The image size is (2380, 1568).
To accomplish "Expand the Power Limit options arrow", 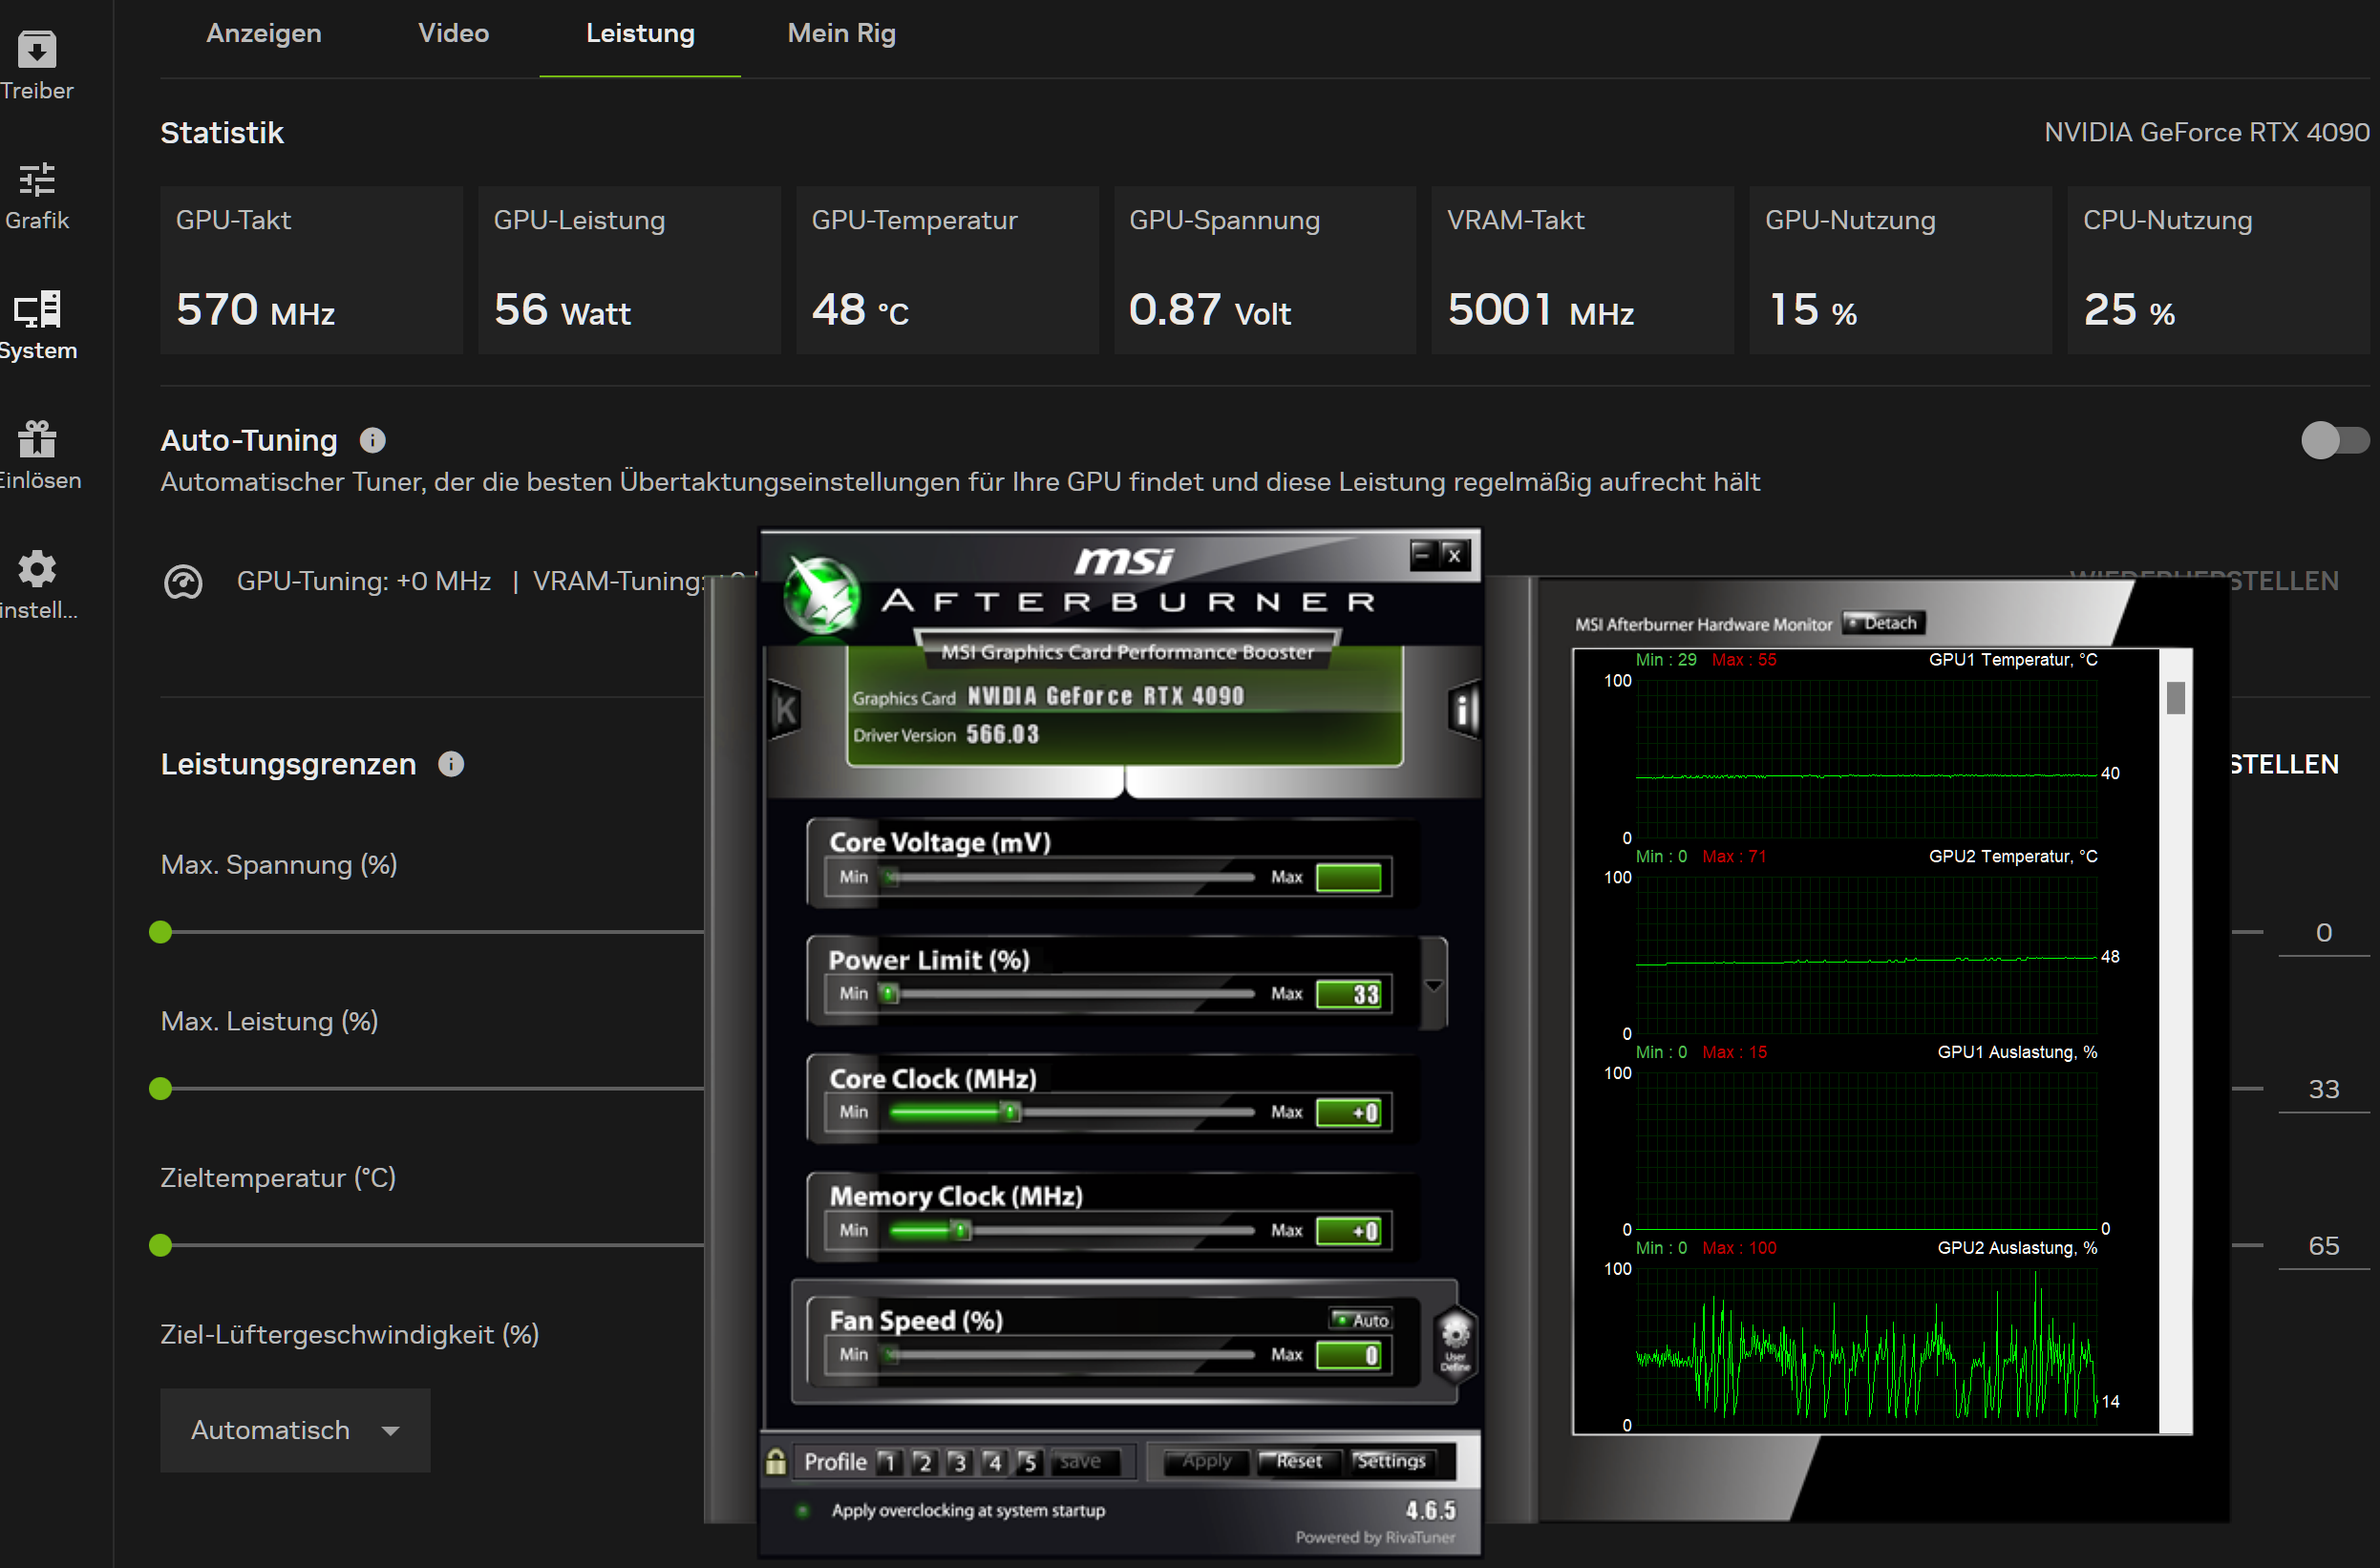I will [1434, 985].
